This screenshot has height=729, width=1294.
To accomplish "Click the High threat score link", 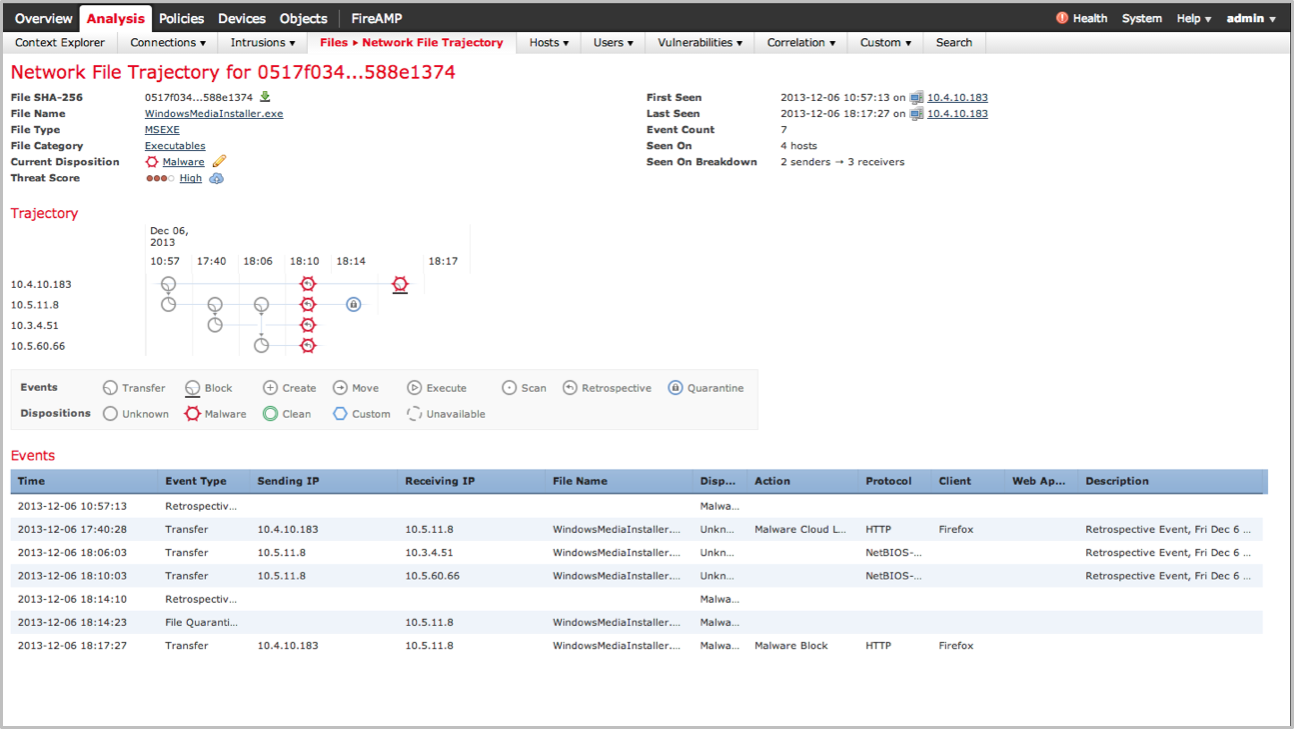I will point(191,178).
